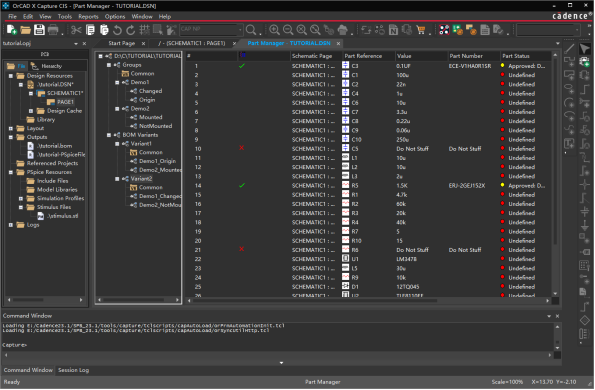Image resolution: width=595 pixels, height=390 pixels.
Task: Click the Redo arrow icon
Action: [x=131, y=30]
